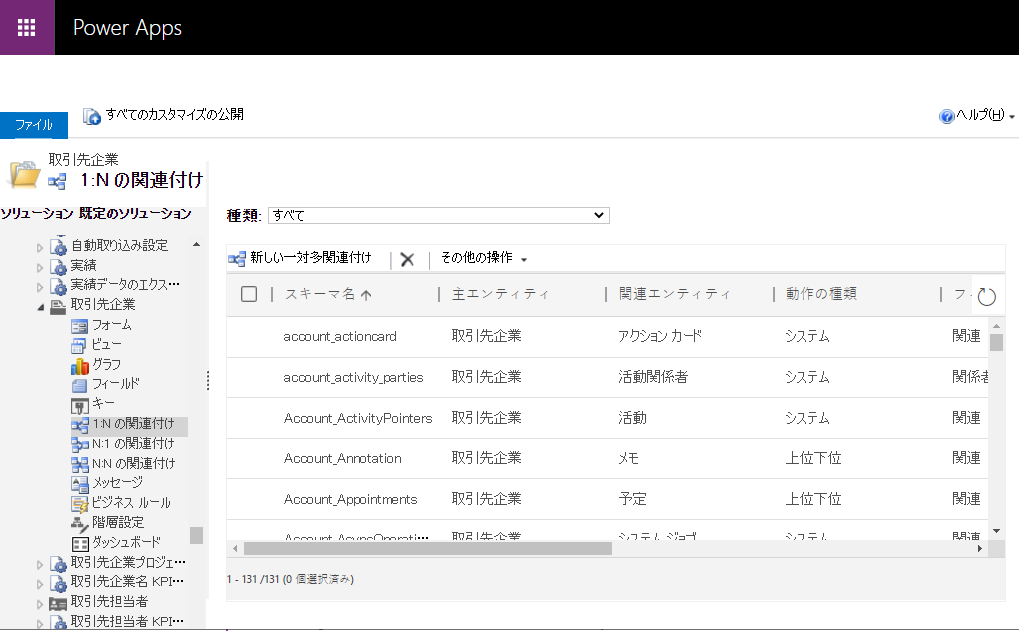Select N:N の関連付け in the tree
The width and height of the screenshot is (1019, 631).
(x=132, y=463)
